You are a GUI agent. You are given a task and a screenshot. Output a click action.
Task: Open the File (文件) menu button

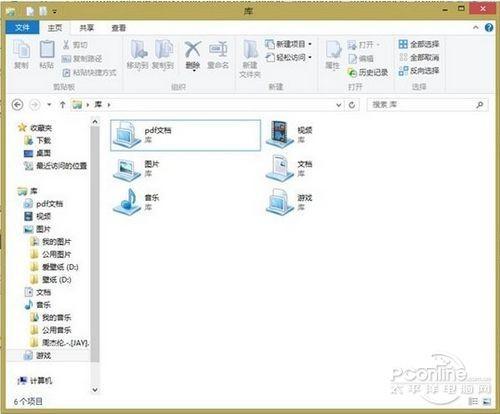click(x=22, y=28)
